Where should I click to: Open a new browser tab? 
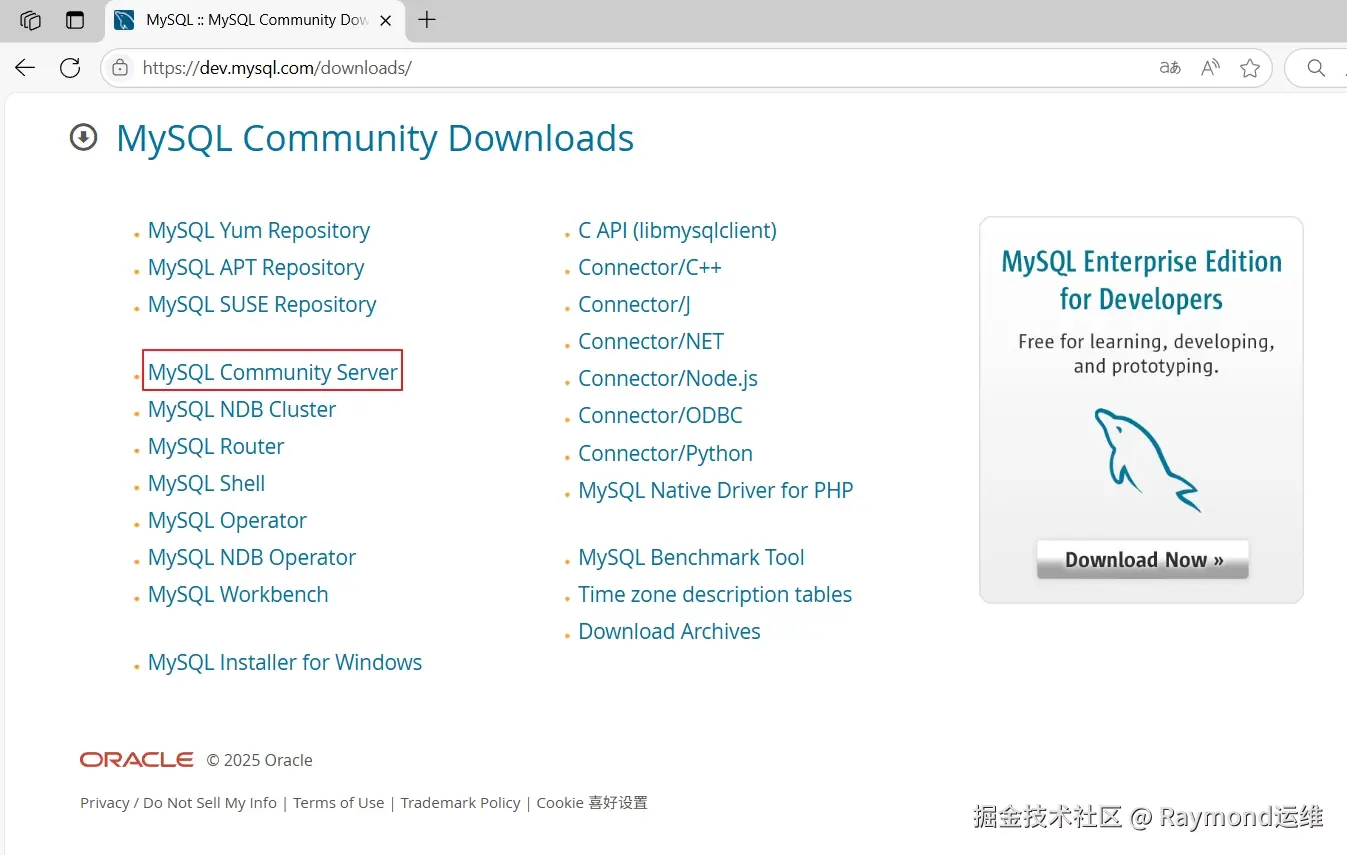[x=427, y=20]
